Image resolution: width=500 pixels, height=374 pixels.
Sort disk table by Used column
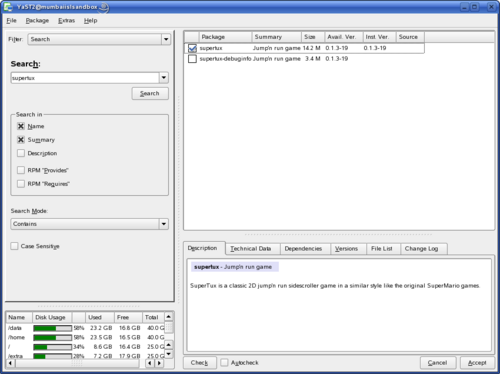100,318
